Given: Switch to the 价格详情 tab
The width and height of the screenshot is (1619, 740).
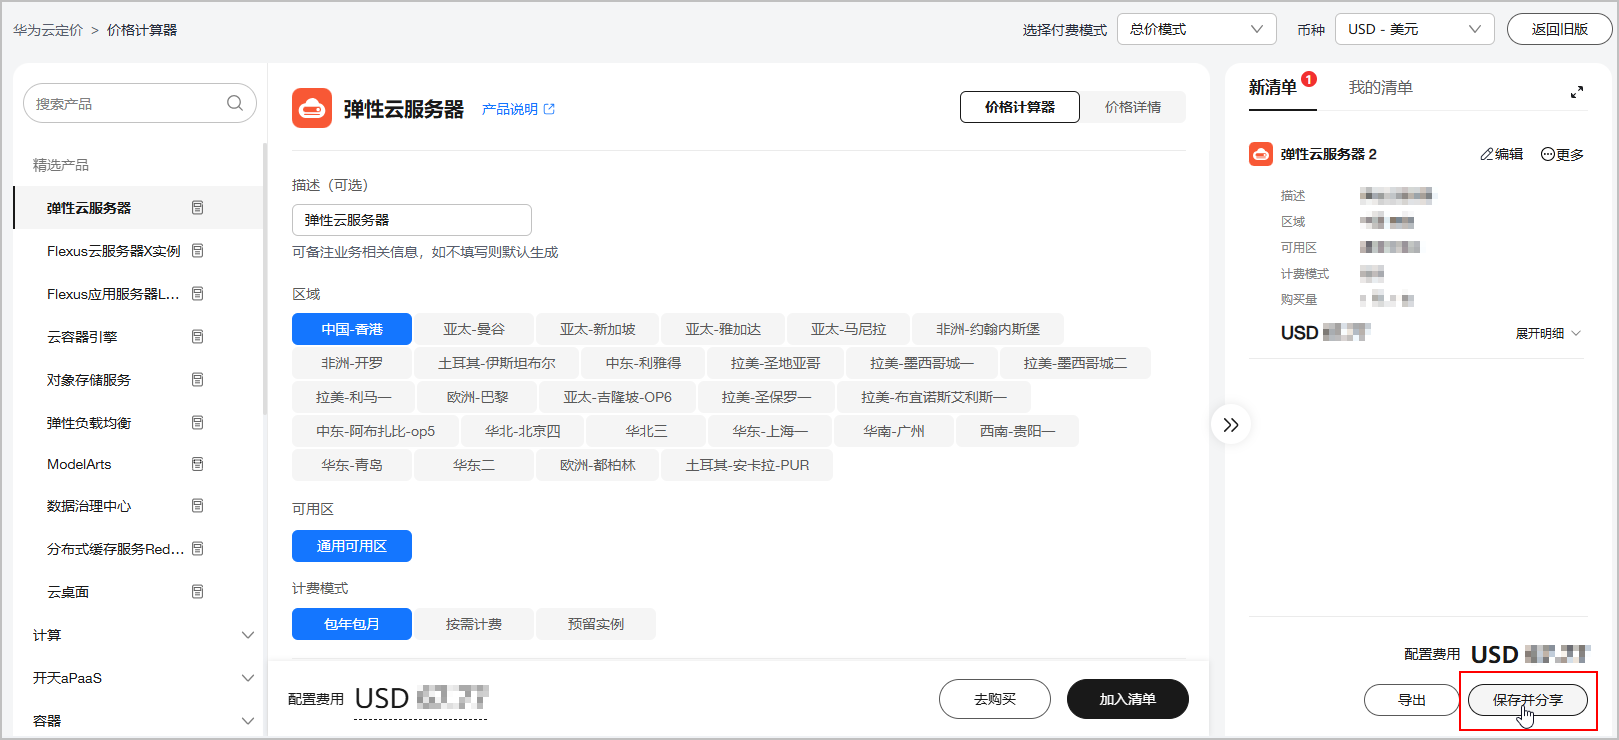Looking at the screenshot, I should [x=1133, y=107].
